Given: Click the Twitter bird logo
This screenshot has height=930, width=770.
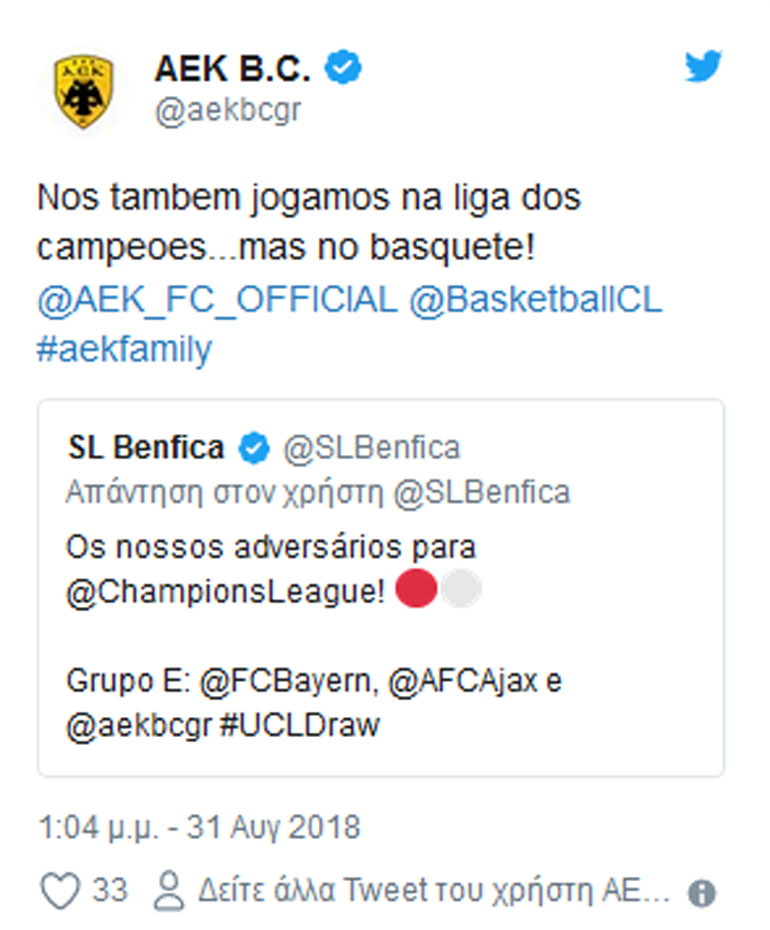Looking at the screenshot, I should tap(703, 68).
